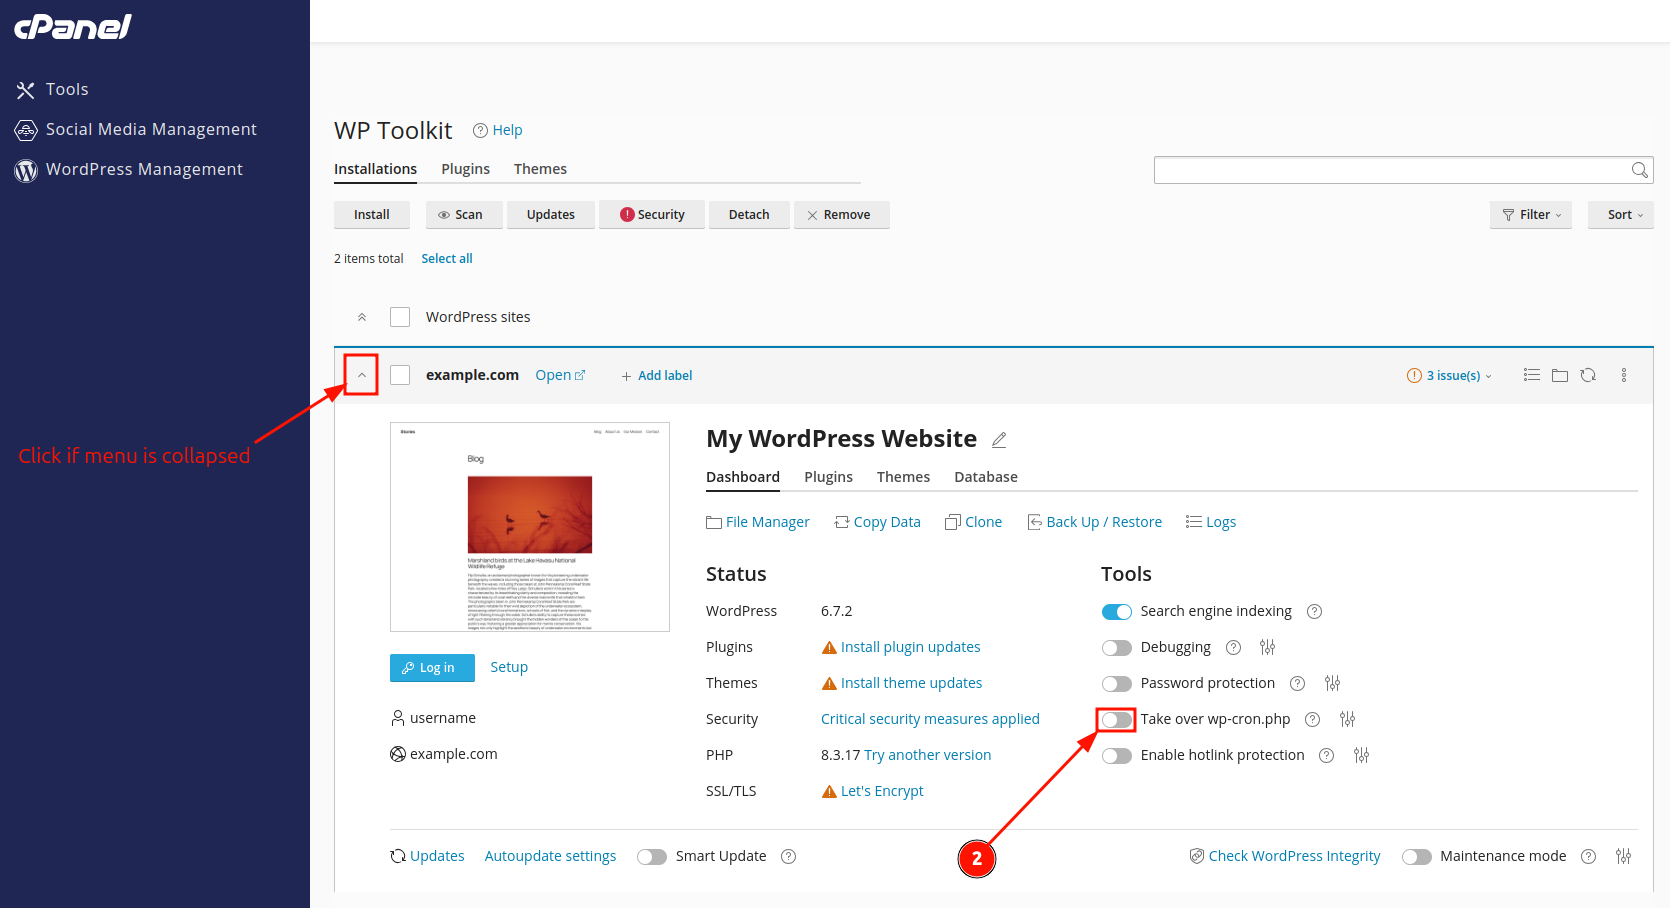Click Critical security measures applied link
The width and height of the screenshot is (1670, 908).
click(930, 719)
